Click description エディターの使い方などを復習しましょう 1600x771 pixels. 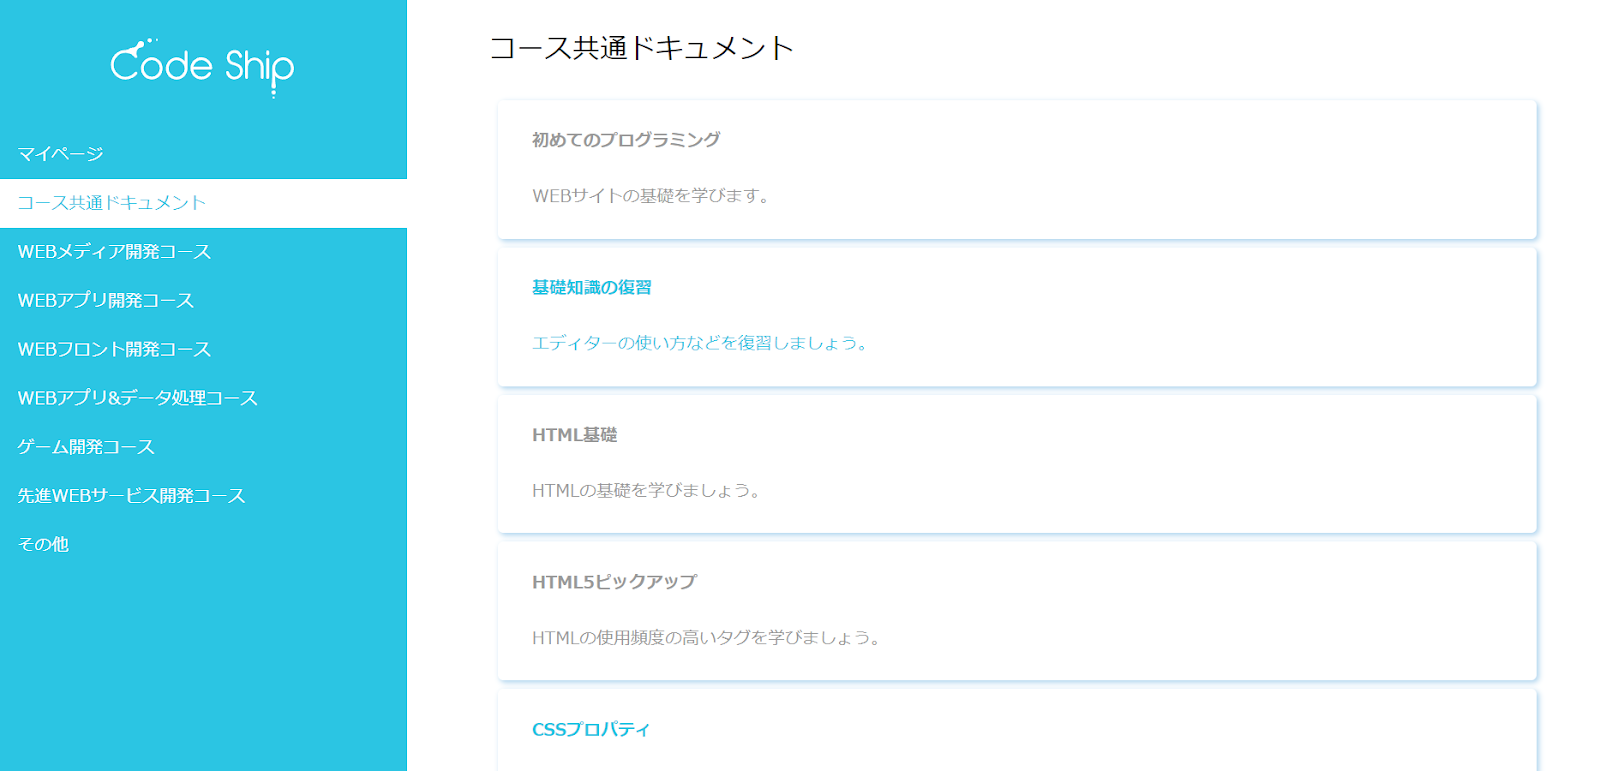click(x=699, y=343)
